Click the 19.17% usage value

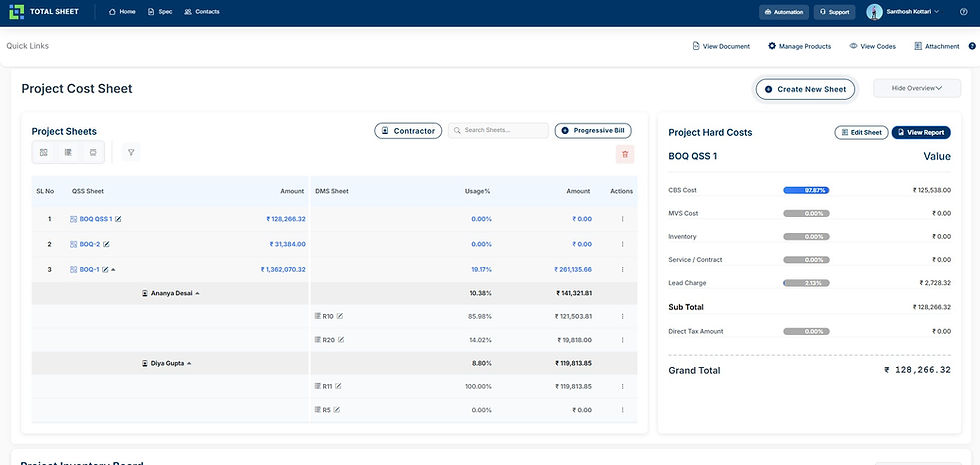tap(481, 269)
